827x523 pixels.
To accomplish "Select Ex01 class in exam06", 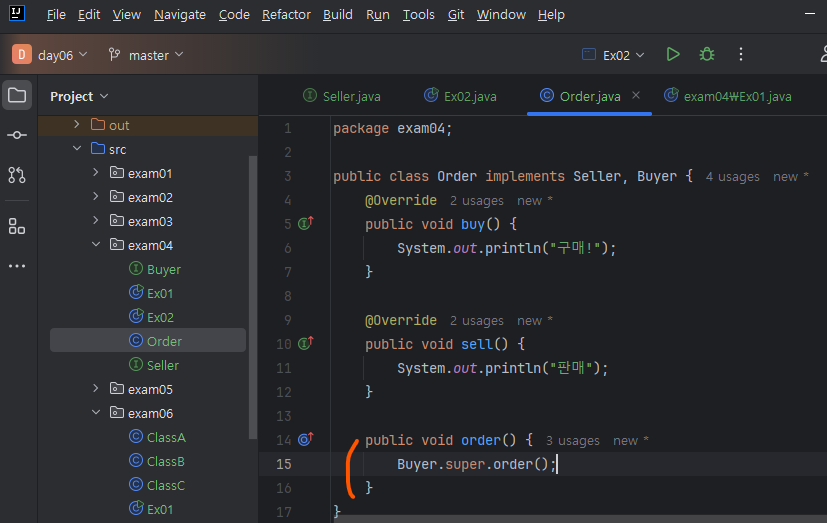I will pyautogui.click(x=151, y=509).
